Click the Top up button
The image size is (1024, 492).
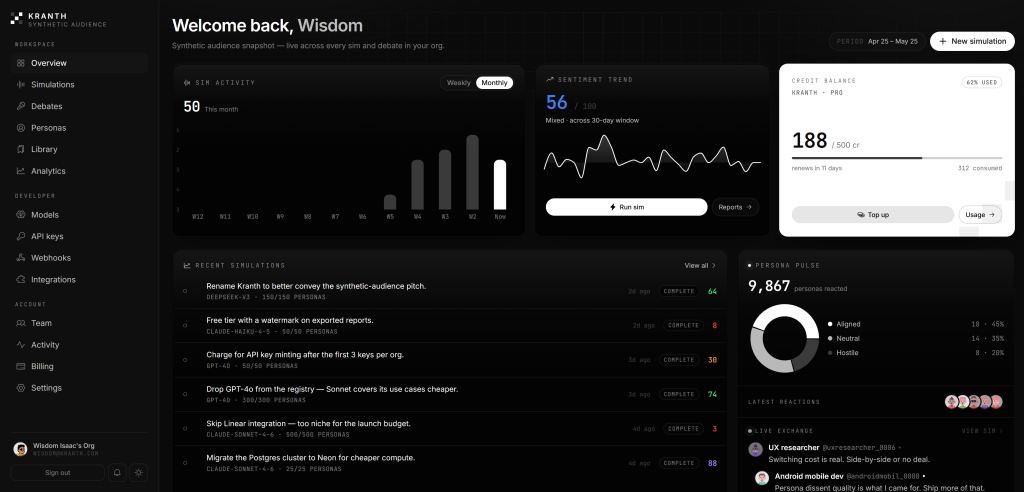[x=872, y=214]
